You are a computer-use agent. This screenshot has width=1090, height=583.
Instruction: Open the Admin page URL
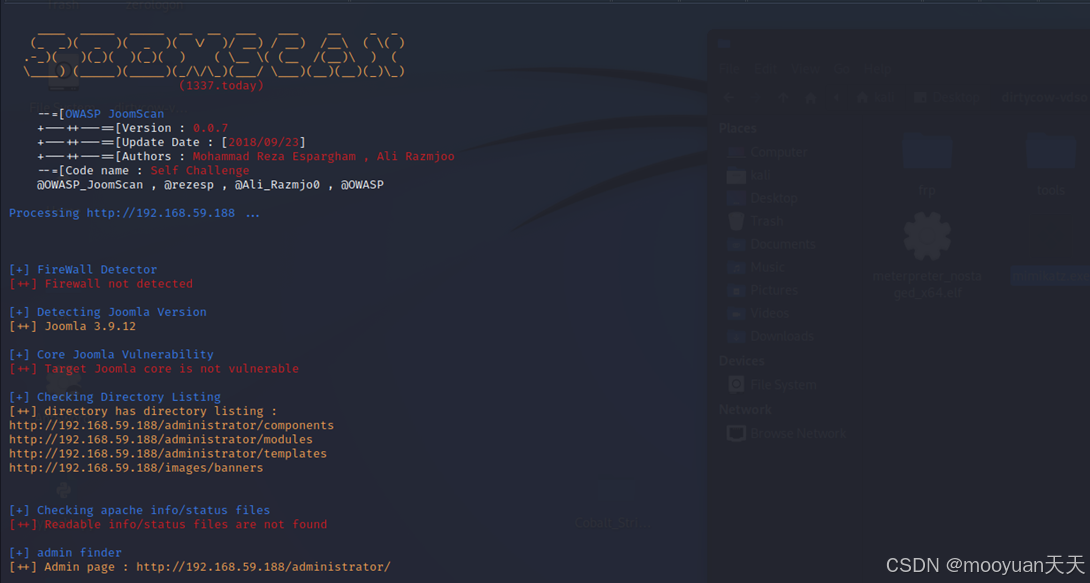263,567
